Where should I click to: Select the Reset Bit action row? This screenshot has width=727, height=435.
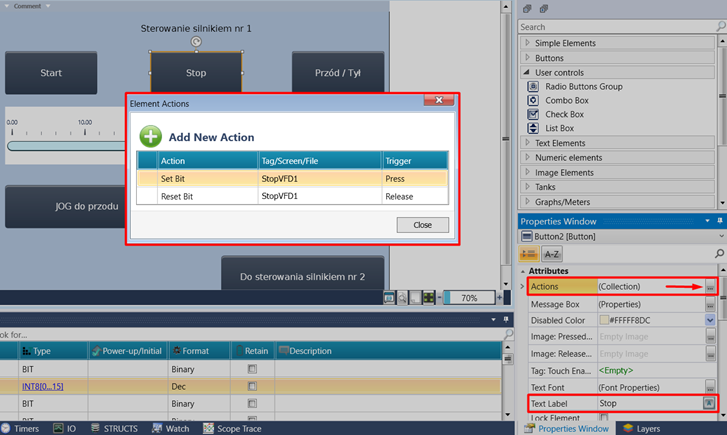click(x=177, y=197)
